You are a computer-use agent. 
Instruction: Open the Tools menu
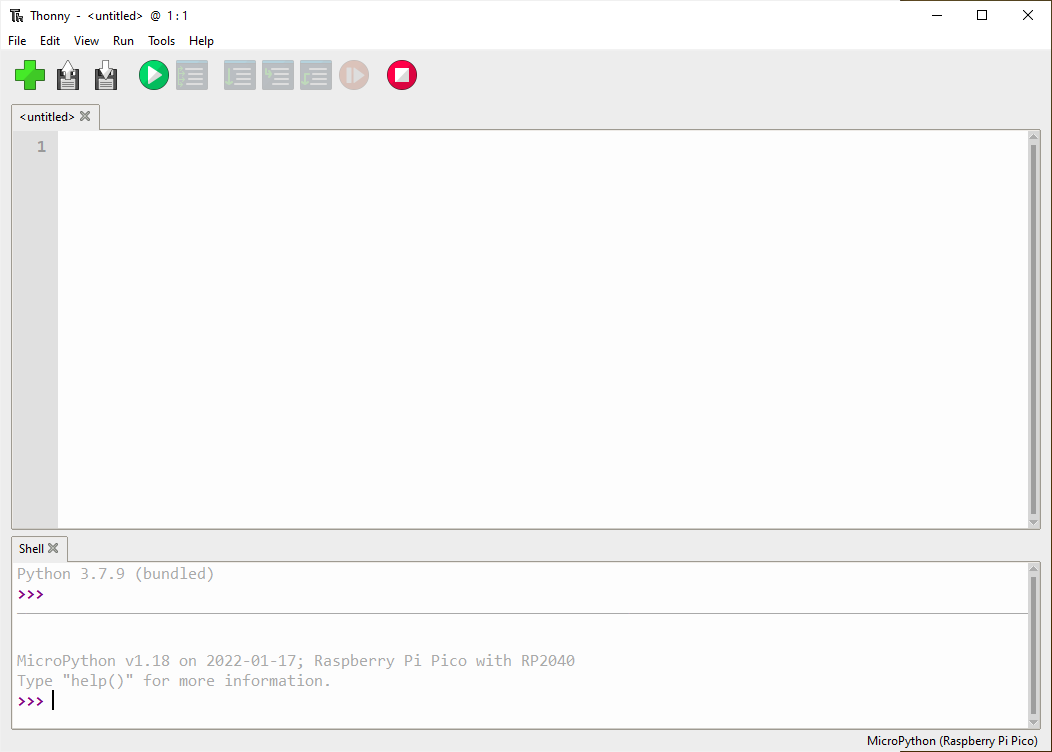coord(161,41)
